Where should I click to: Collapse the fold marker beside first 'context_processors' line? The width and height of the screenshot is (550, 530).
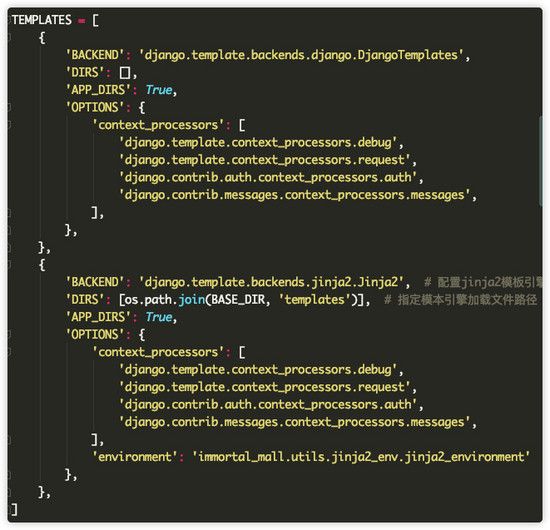point(9,125)
